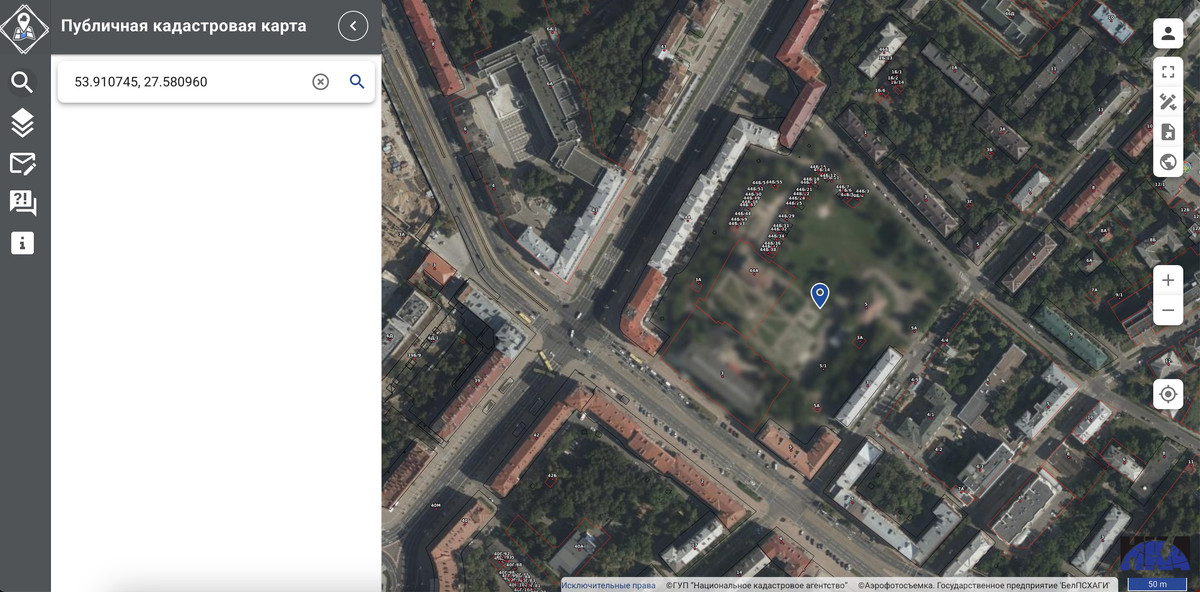Open the globe basemap selector

coord(1168,162)
